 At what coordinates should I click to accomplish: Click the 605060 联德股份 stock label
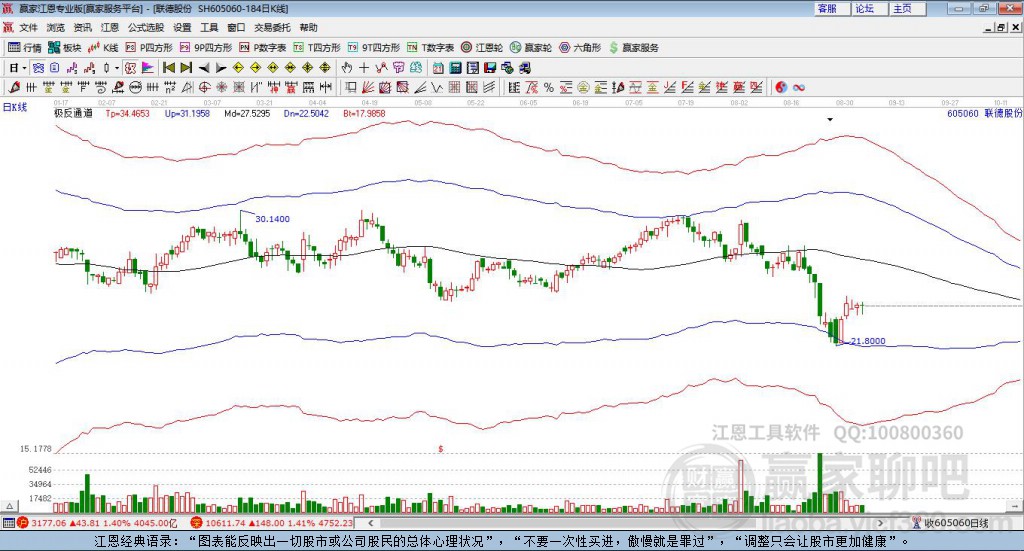pyautogui.click(x=984, y=113)
